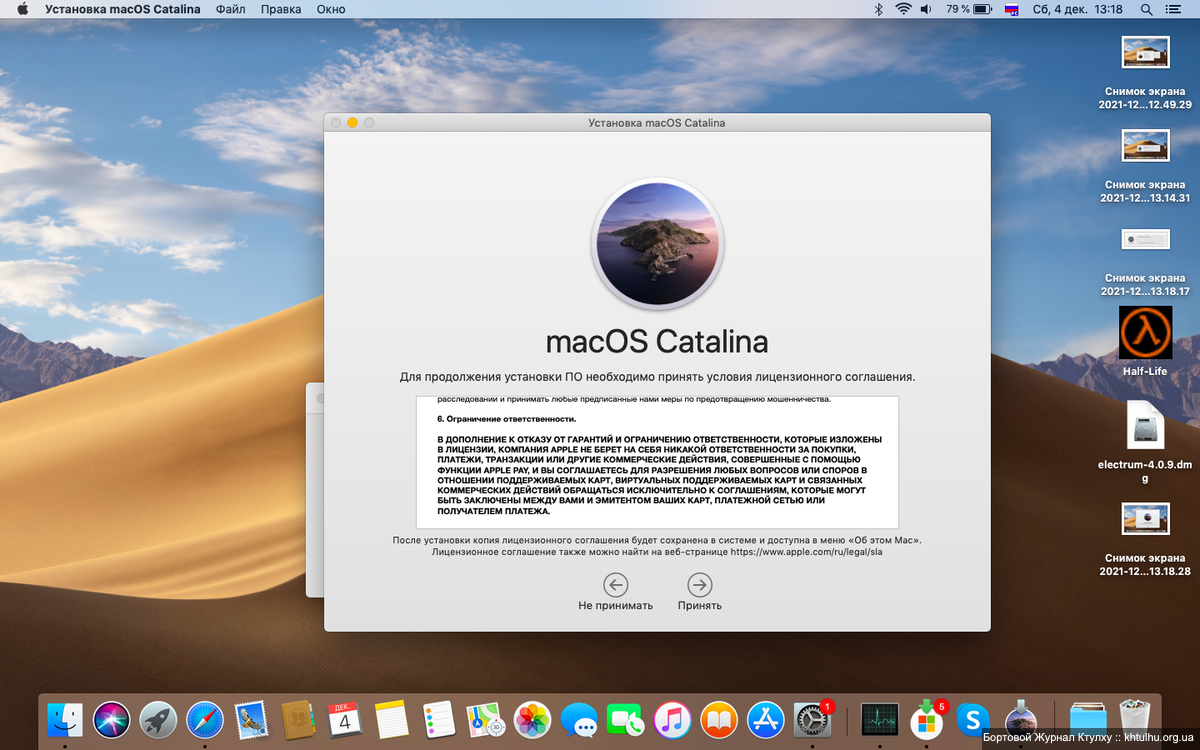Minimize the Установка macOS Catalina window
This screenshot has width=1200, height=750.
click(x=352, y=123)
